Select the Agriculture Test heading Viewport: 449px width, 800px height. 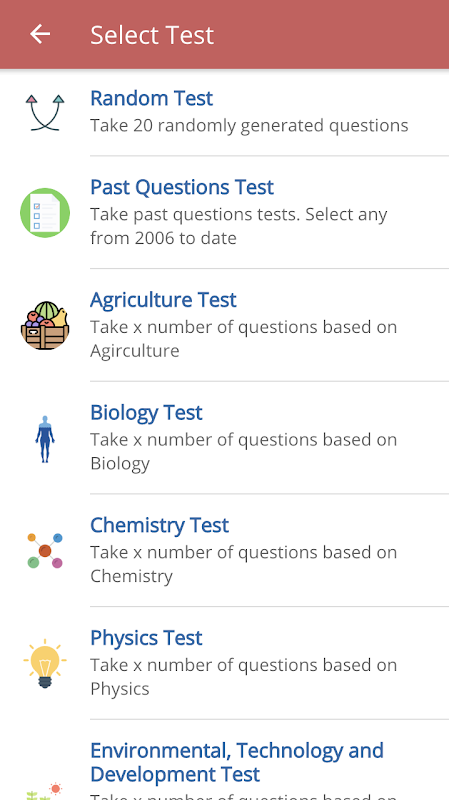tap(163, 299)
